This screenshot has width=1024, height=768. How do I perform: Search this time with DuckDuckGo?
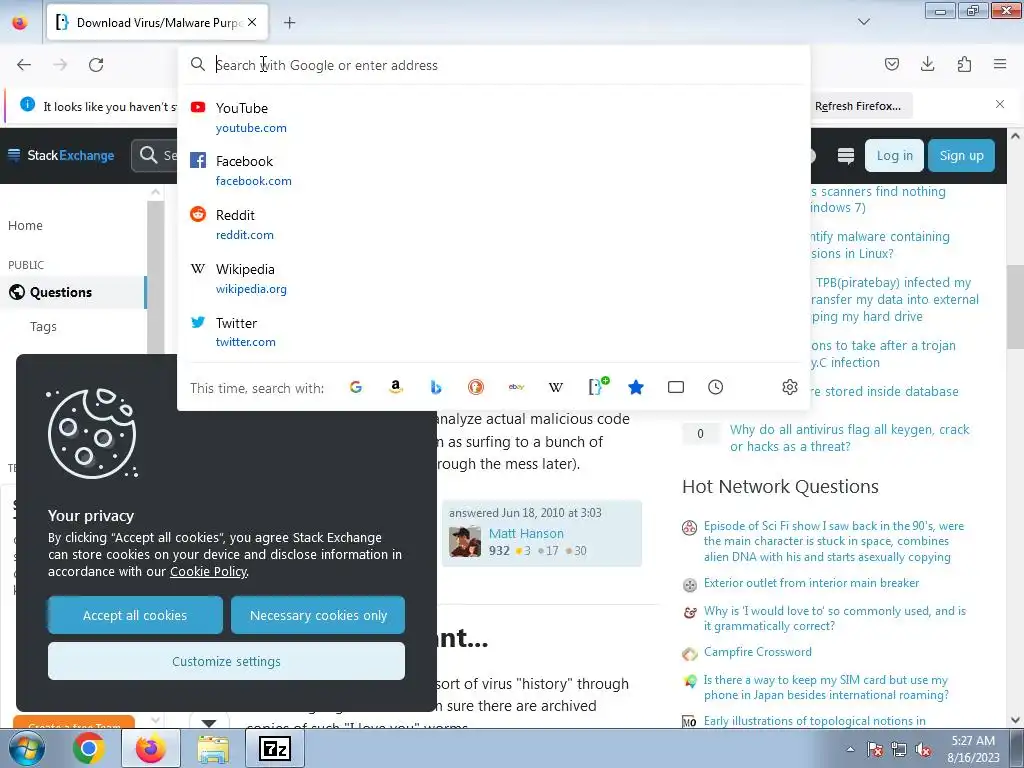click(475, 387)
